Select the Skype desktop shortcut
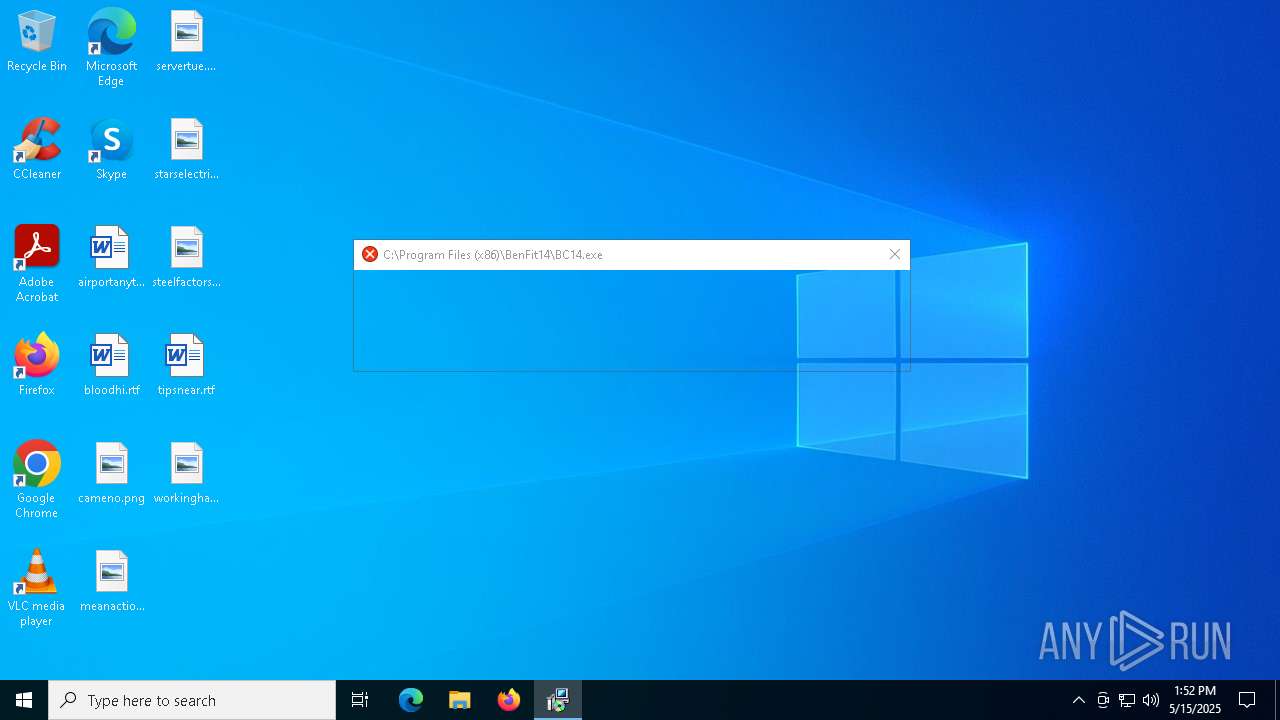This screenshot has height=720, width=1280. pos(111,150)
